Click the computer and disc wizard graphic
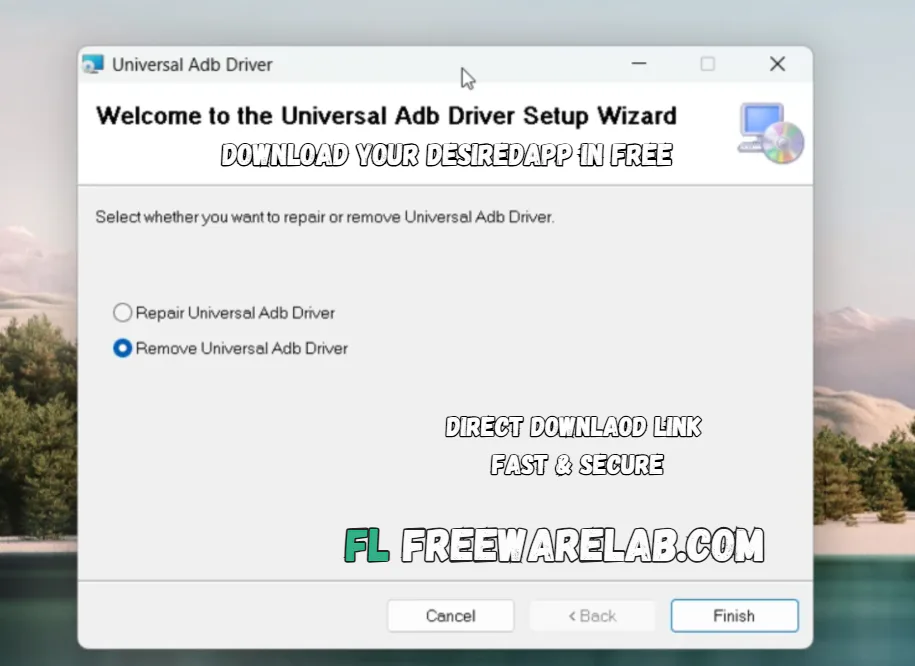This screenshot has height=666, width=915. 770,134
